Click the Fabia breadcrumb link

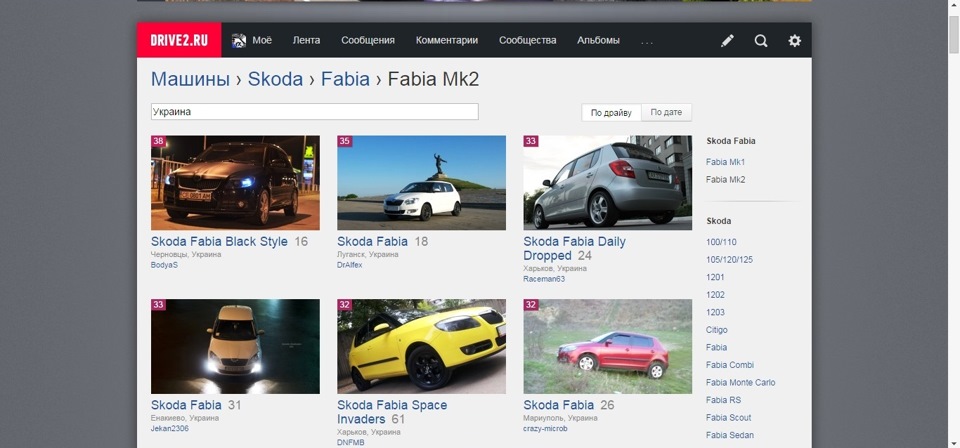345,79
